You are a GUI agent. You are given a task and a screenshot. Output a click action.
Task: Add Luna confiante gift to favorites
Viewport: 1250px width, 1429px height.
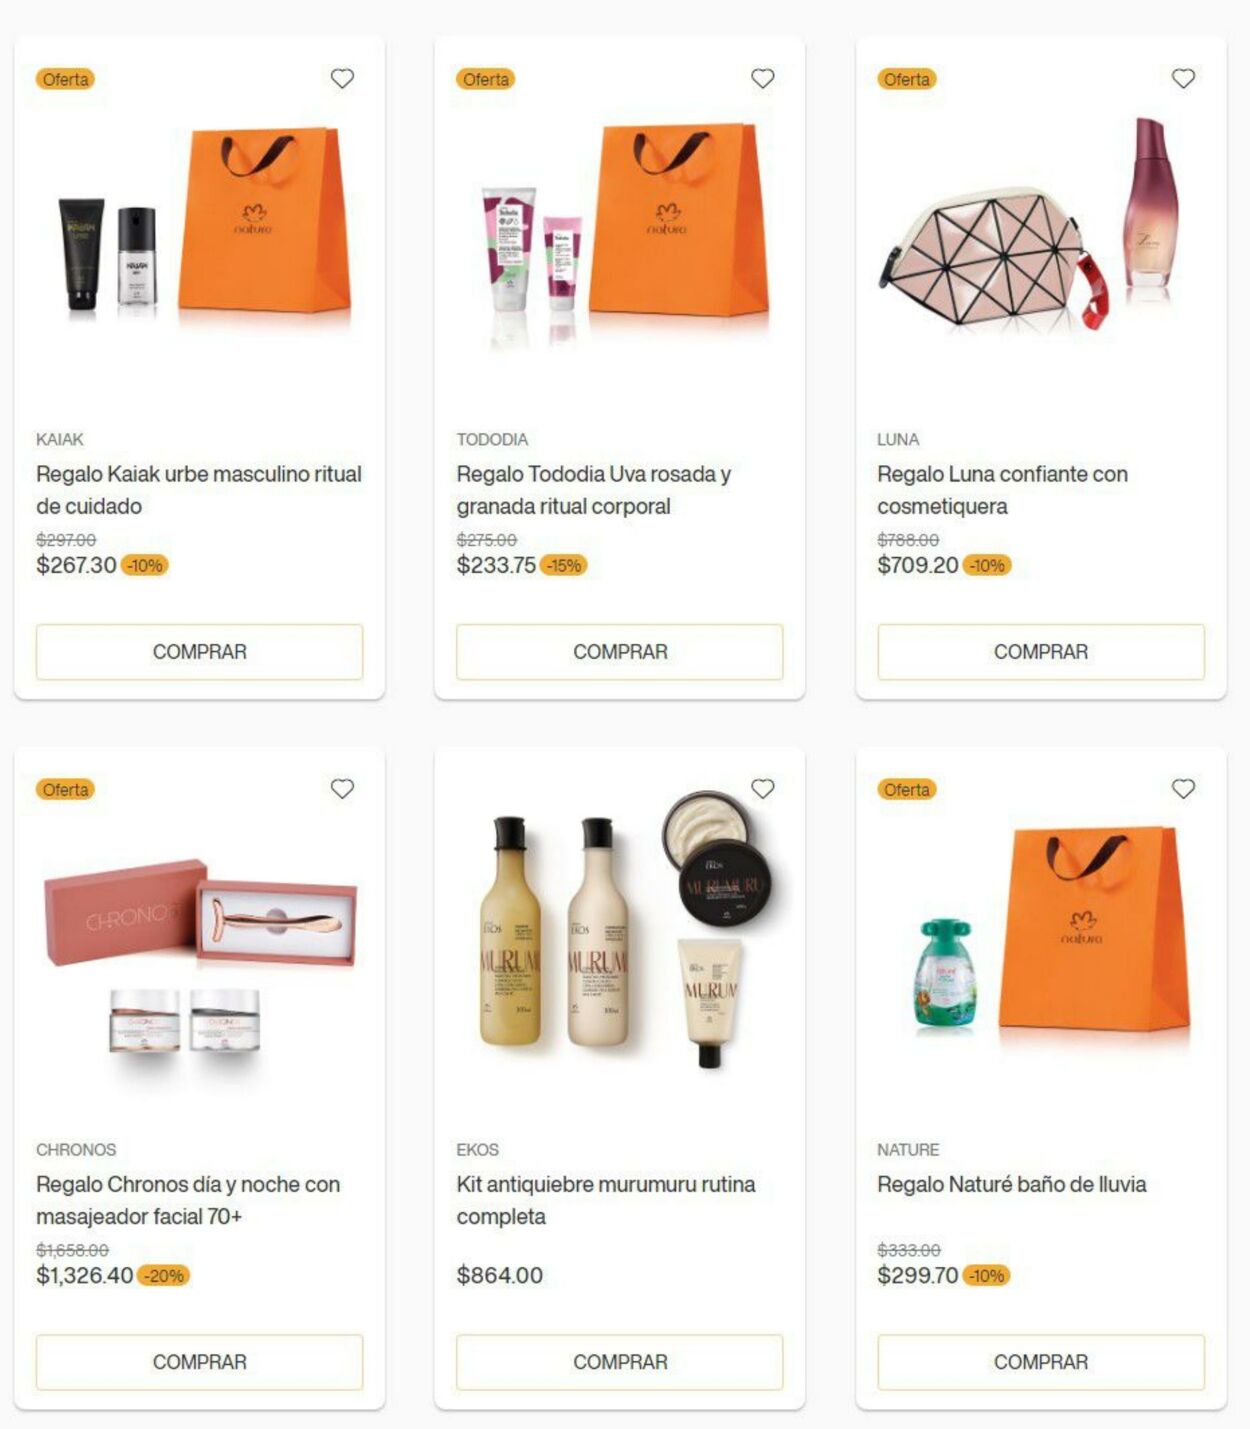pyautogui.click(x=1183, y=78)
